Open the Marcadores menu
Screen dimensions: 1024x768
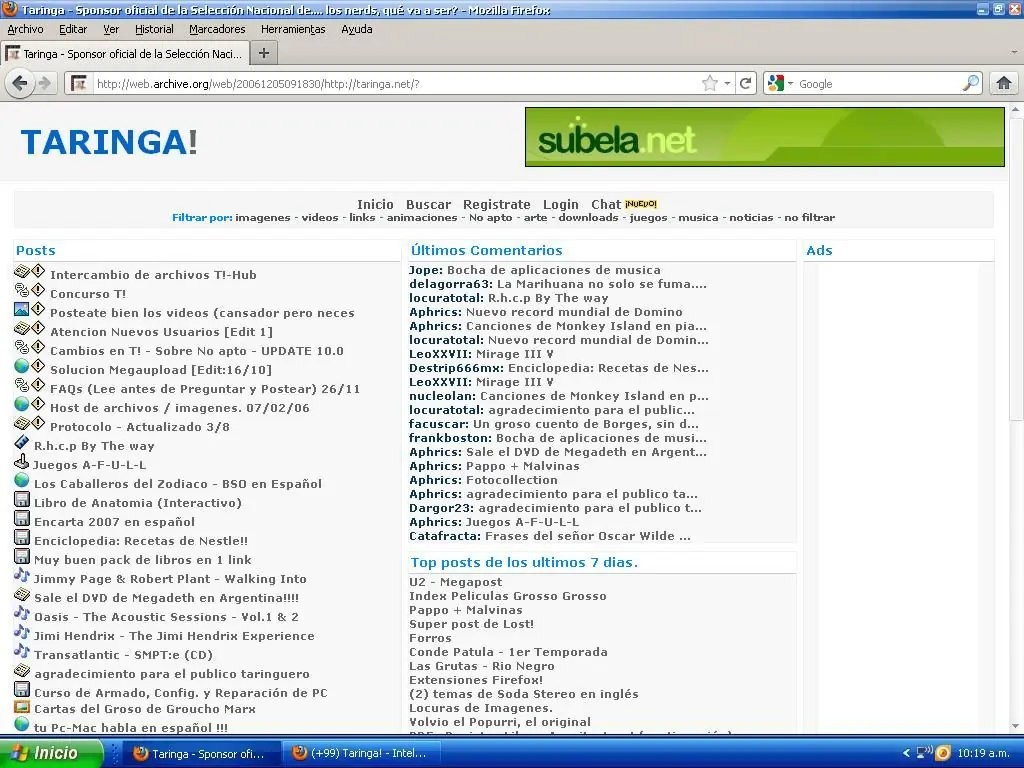coord(217,29)
